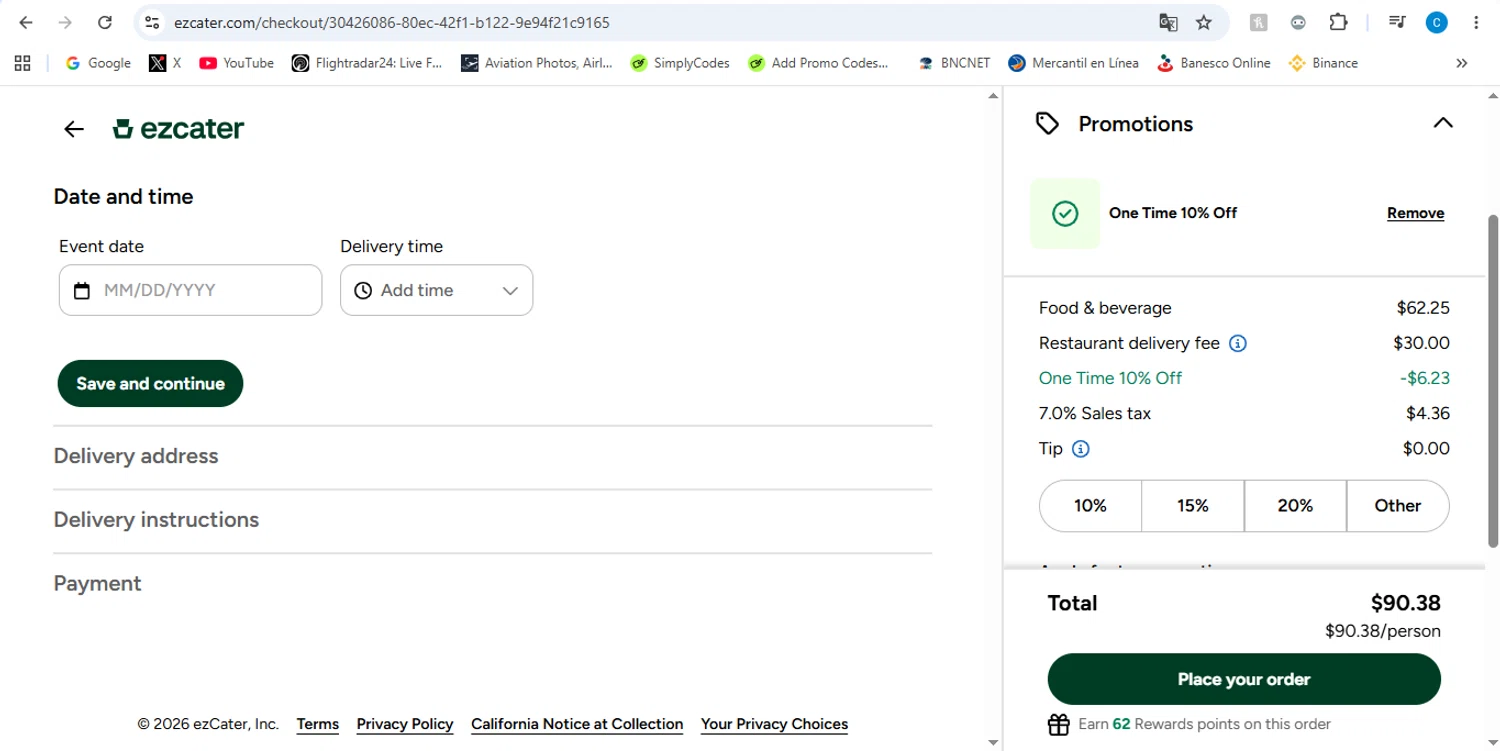Click the ezcater logo
This screenshot has width=1500, height=751.
click(x=179, y=128)
